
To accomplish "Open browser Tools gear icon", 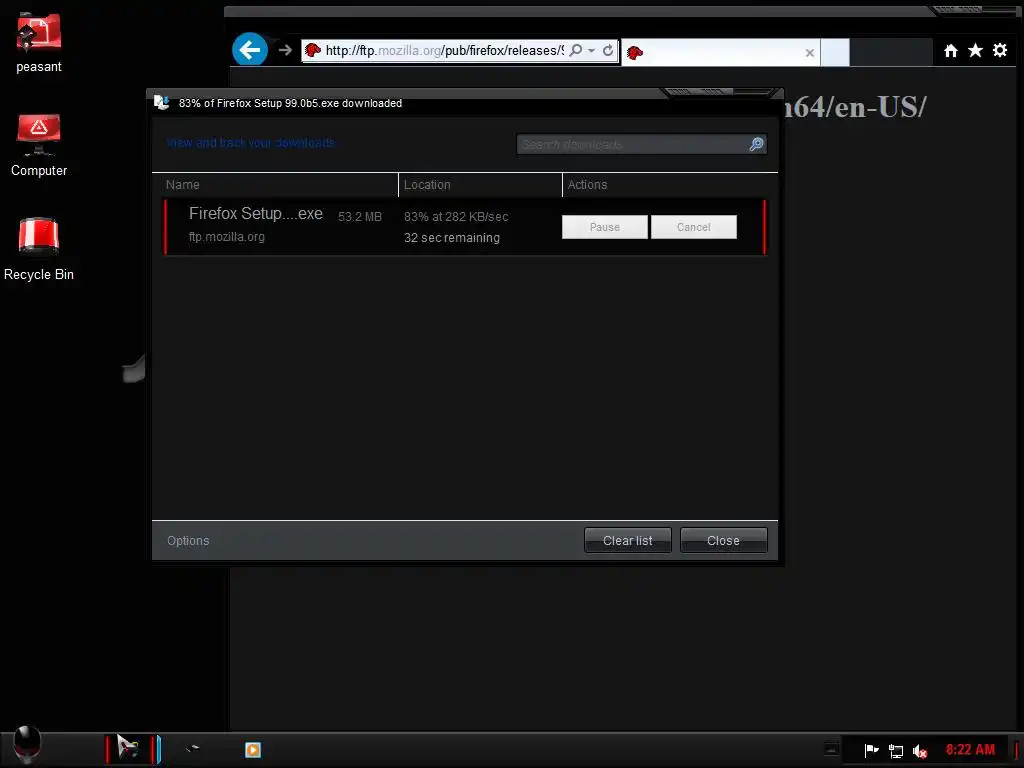I will coord(1000,50).
